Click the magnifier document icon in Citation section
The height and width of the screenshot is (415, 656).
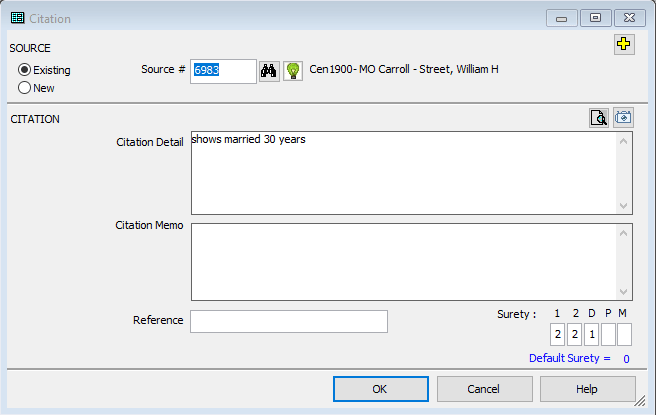click(x=599, y=118)
